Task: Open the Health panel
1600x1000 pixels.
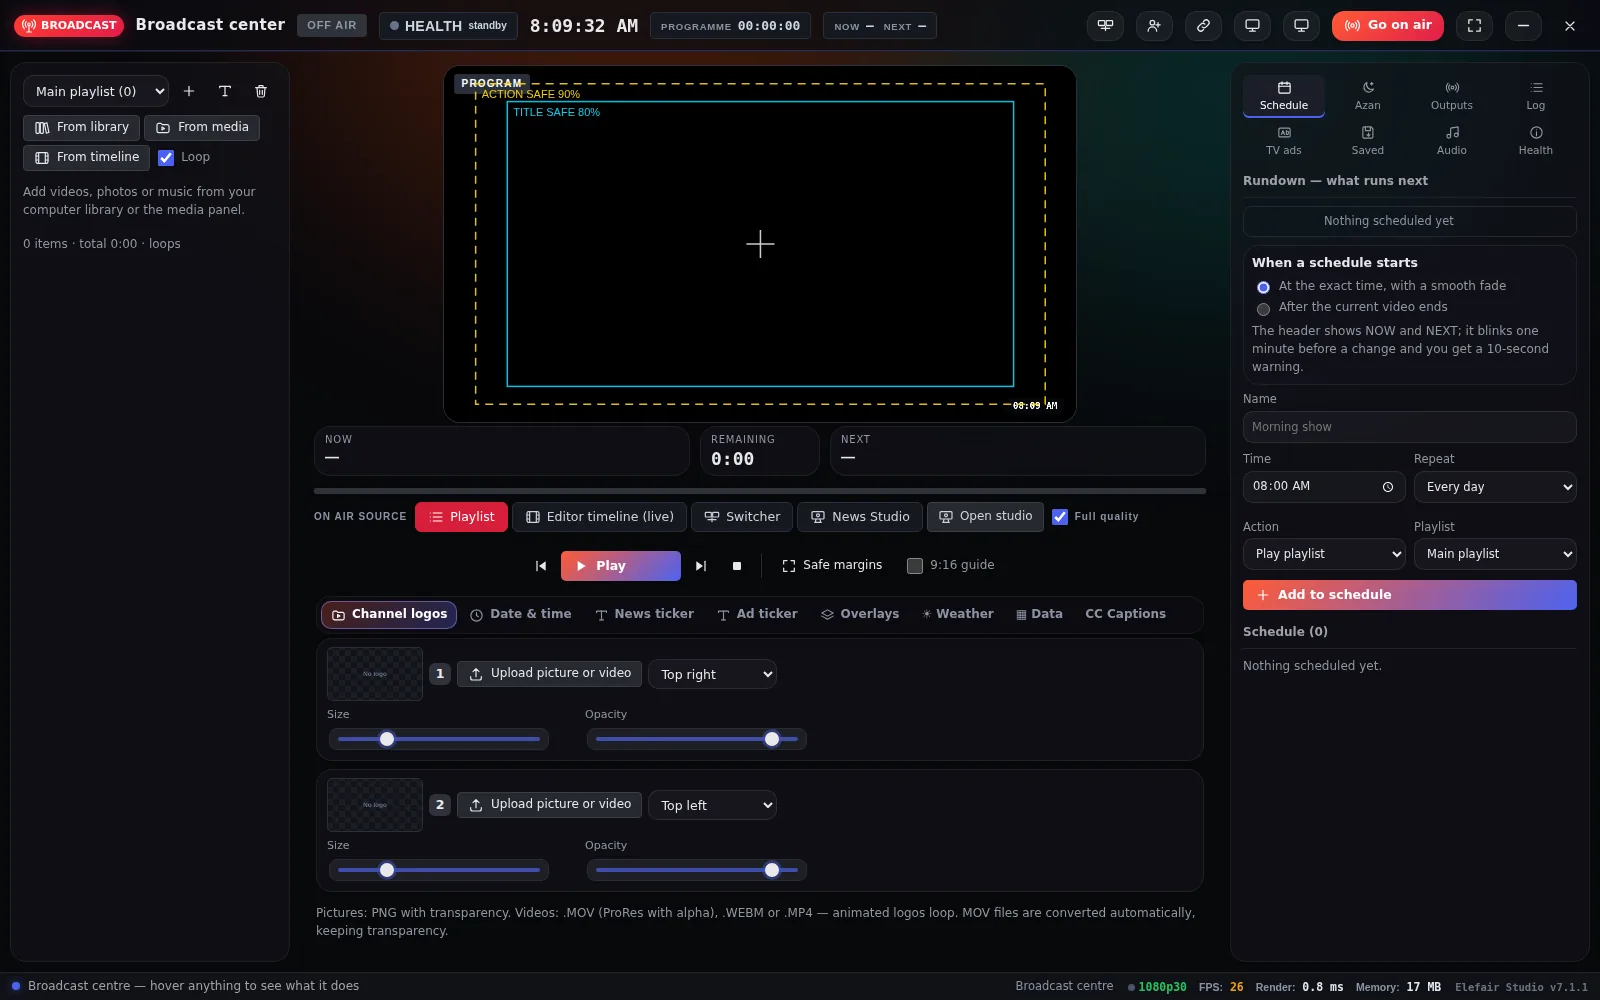Action: 1535,141
